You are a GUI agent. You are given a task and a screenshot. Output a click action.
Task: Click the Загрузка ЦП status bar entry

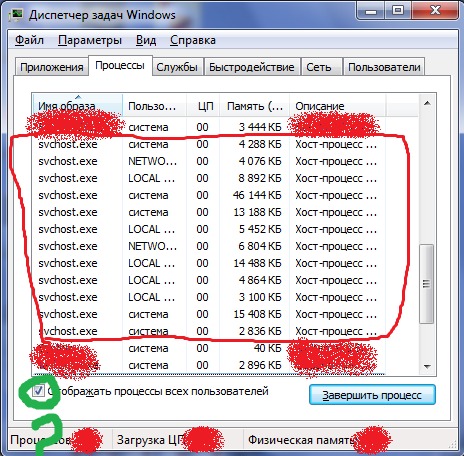click(177, 440)
